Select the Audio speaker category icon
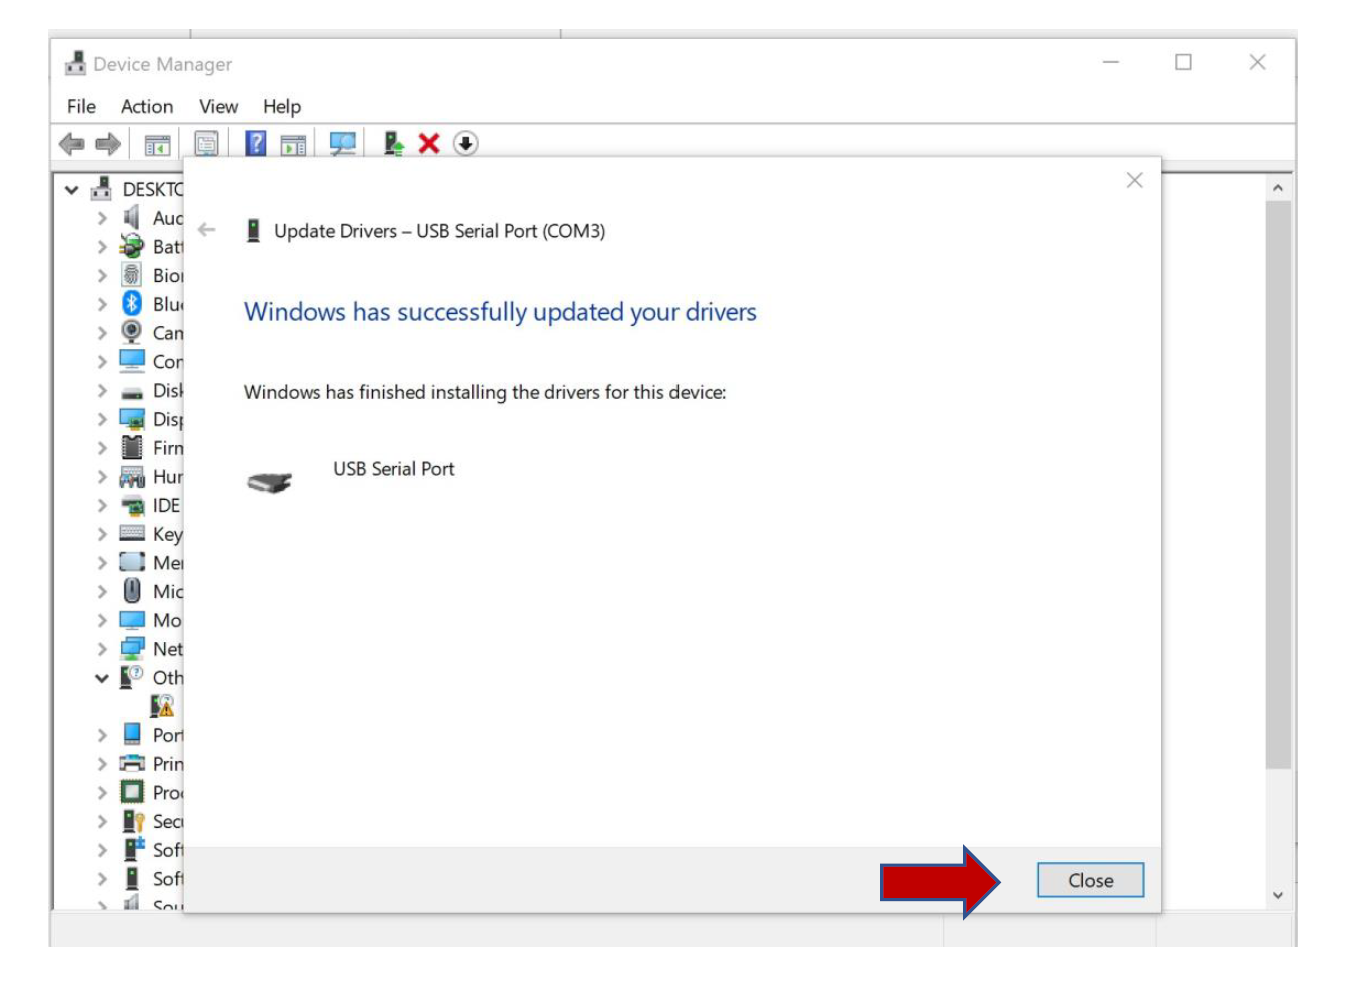The image size is (1354, 1000). [131, 217]
